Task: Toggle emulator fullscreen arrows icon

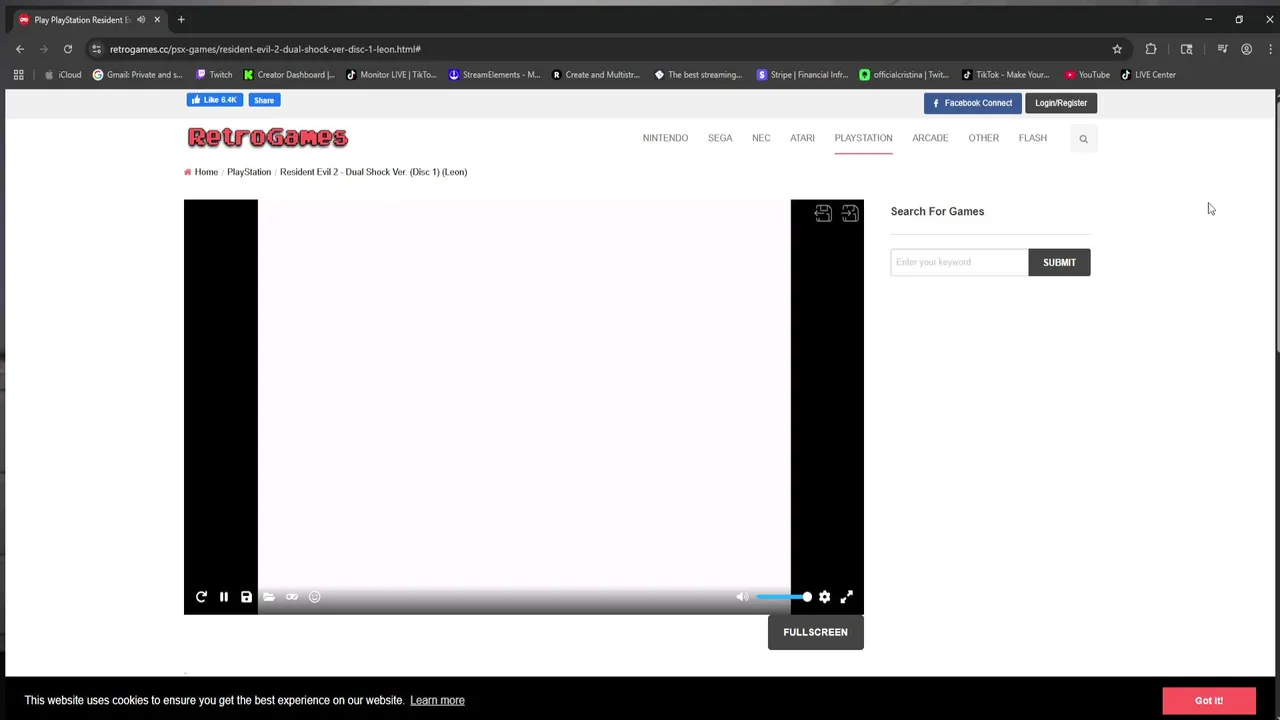Action: pyautogui.click(x=846, y=597)
